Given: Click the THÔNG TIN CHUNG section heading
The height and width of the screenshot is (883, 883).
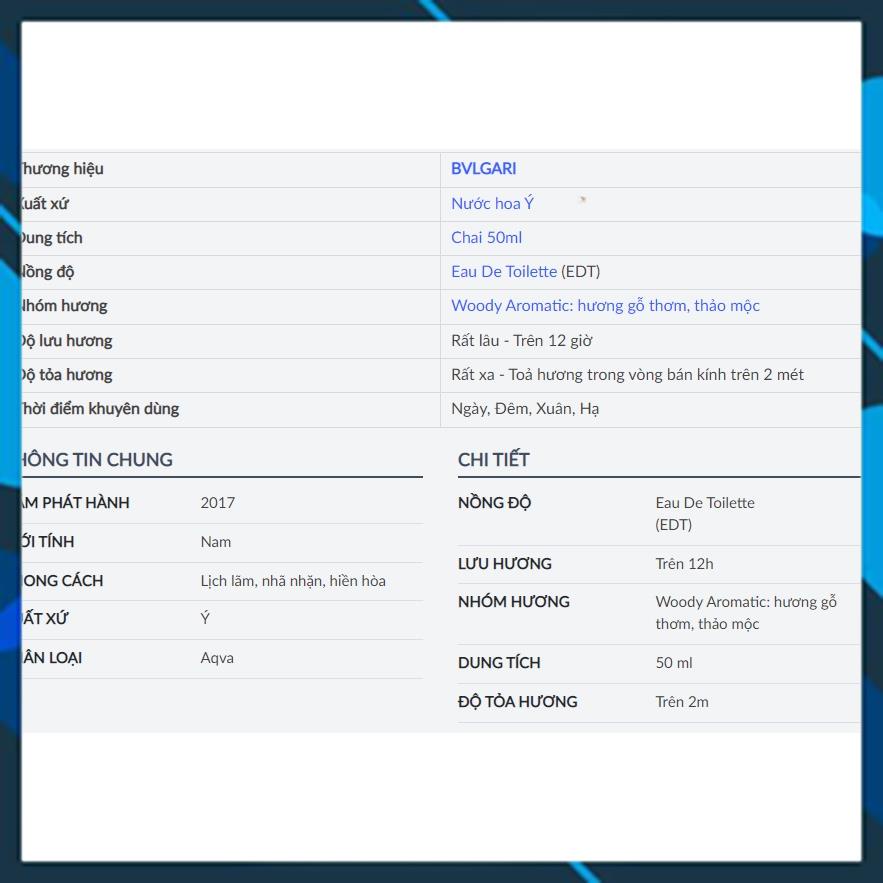Looking at the screenshot, I should pyautogui.click(x=96, y=460).
